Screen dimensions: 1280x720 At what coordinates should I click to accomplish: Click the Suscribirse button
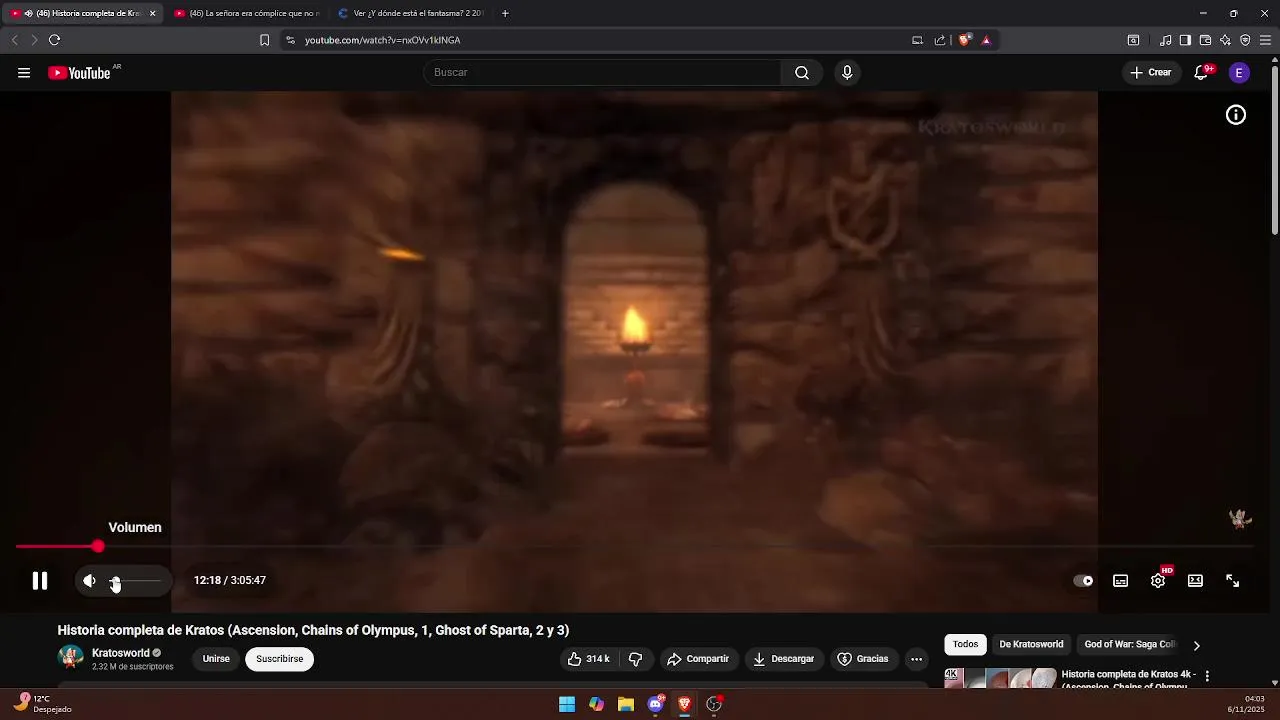point(280,659)
